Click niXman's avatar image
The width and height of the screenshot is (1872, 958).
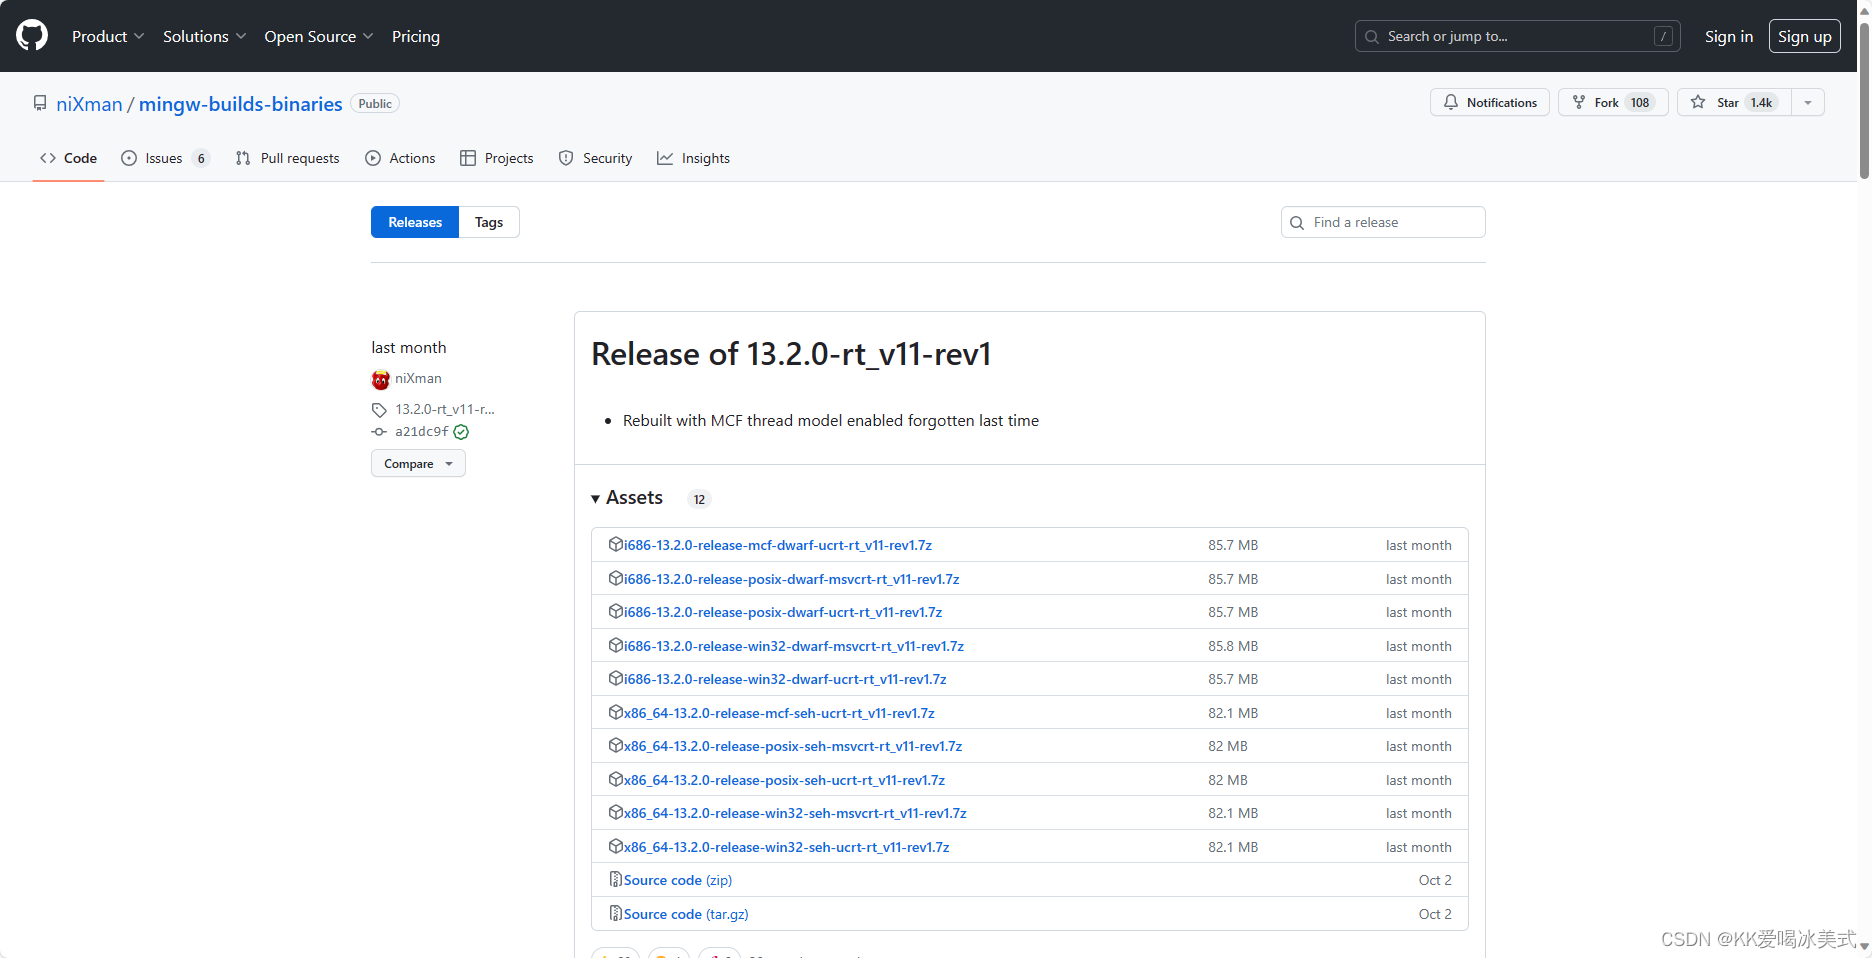380,379
